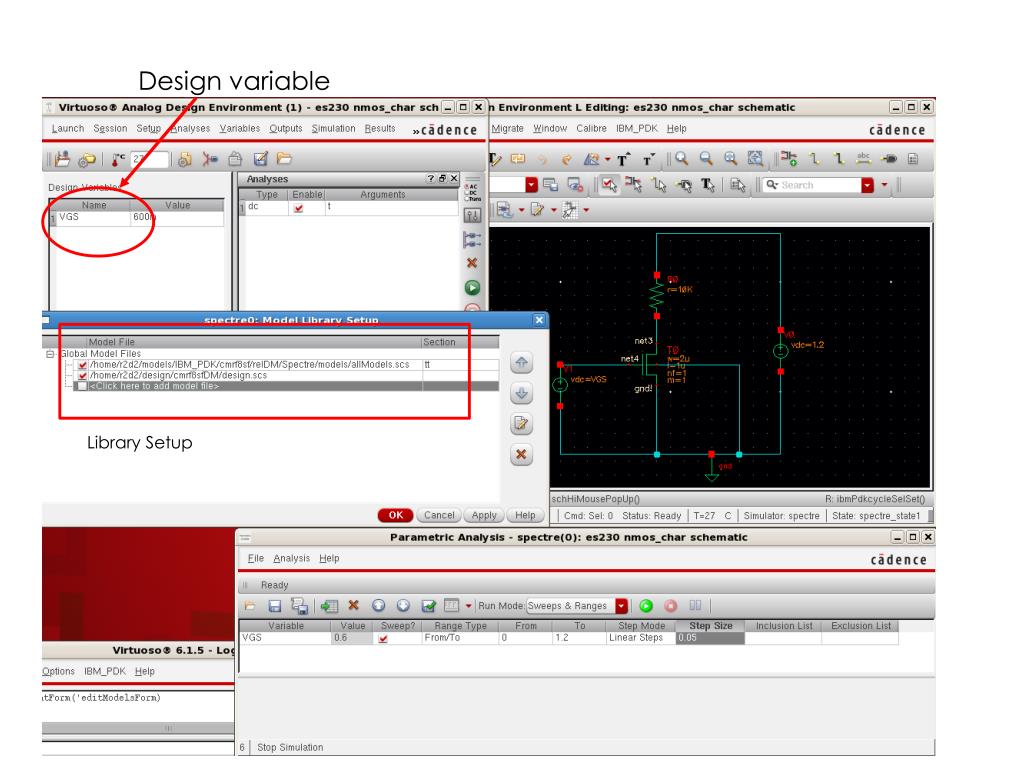Click the delete row X in Parametric Analysis toolbar
Viewport: 1024px width, 768px height.
353,606
